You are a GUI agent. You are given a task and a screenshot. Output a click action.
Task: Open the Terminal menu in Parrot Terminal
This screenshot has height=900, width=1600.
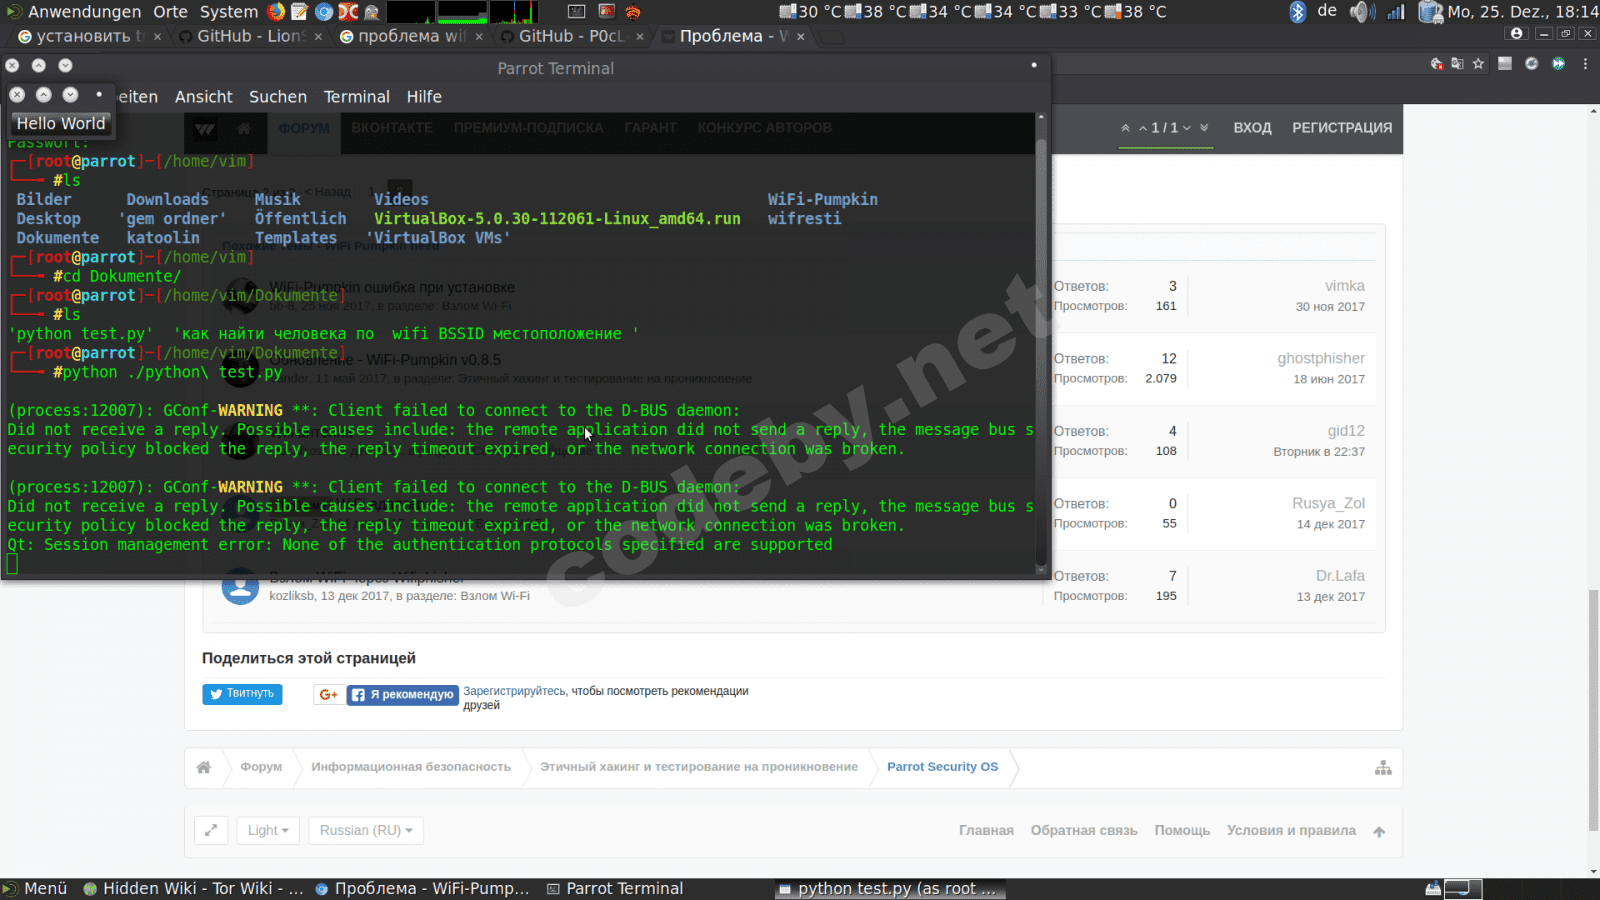357,97
